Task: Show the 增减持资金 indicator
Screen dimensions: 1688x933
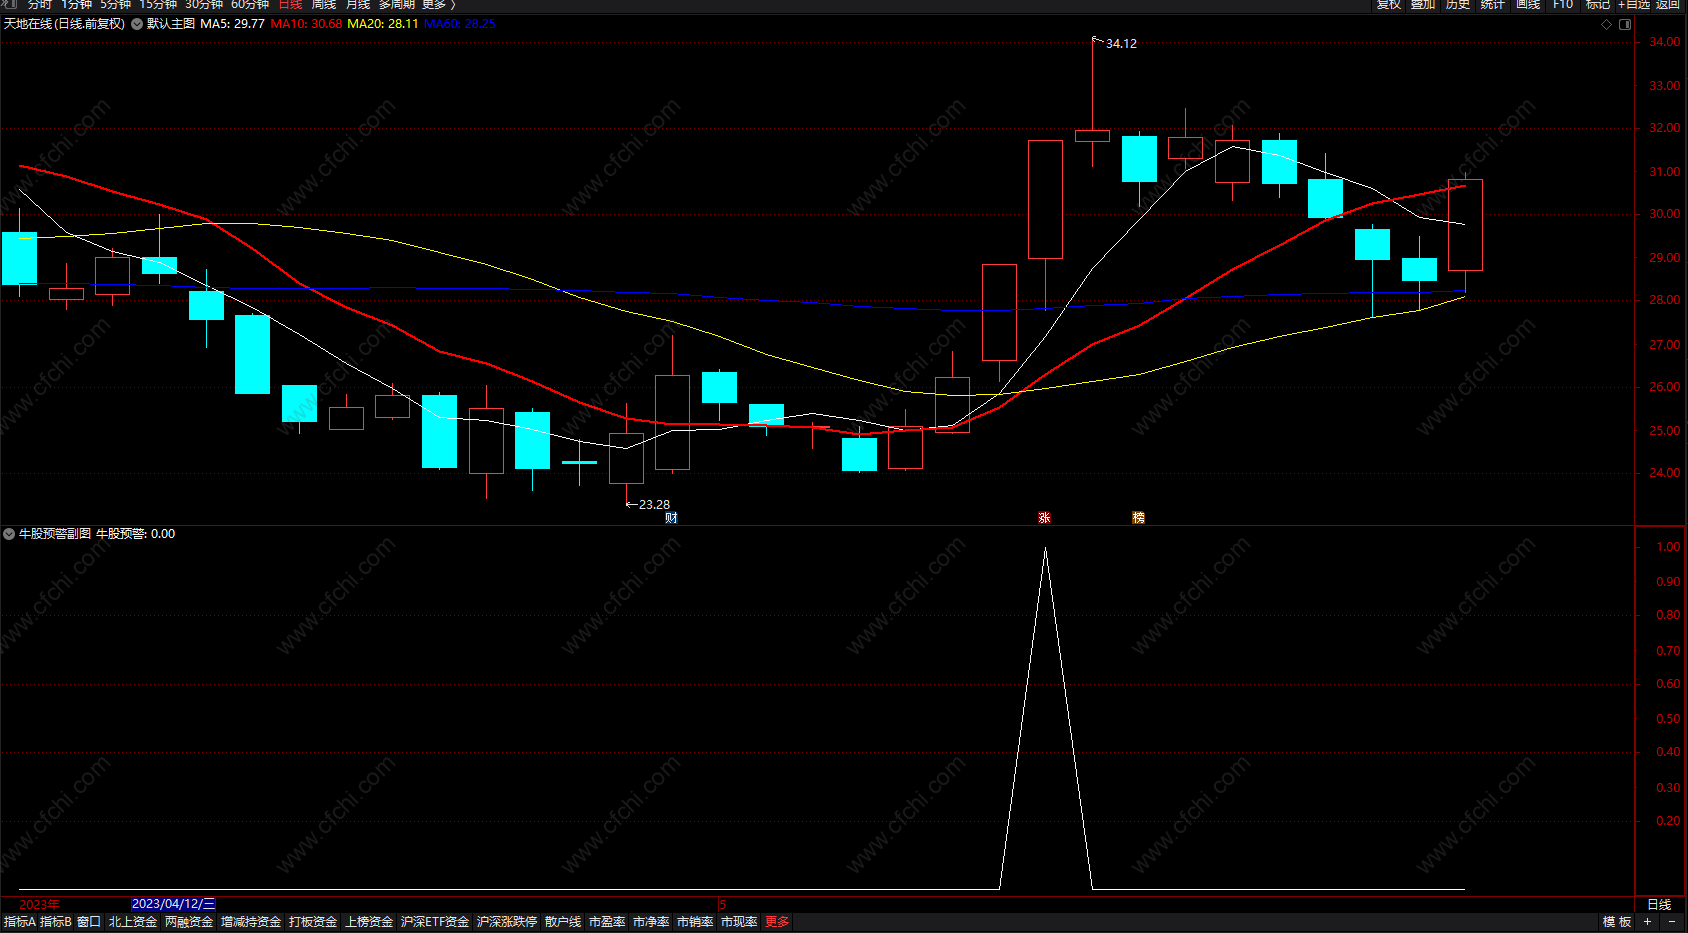Action: 251,922
